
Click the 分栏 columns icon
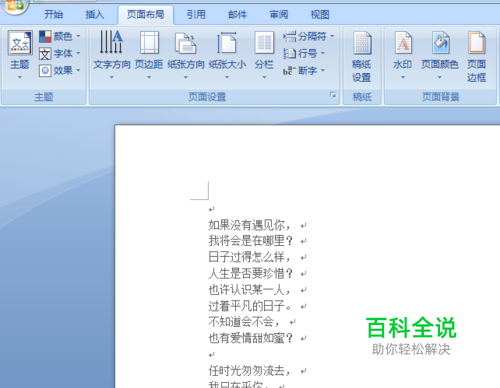click(x=264, y=42)
